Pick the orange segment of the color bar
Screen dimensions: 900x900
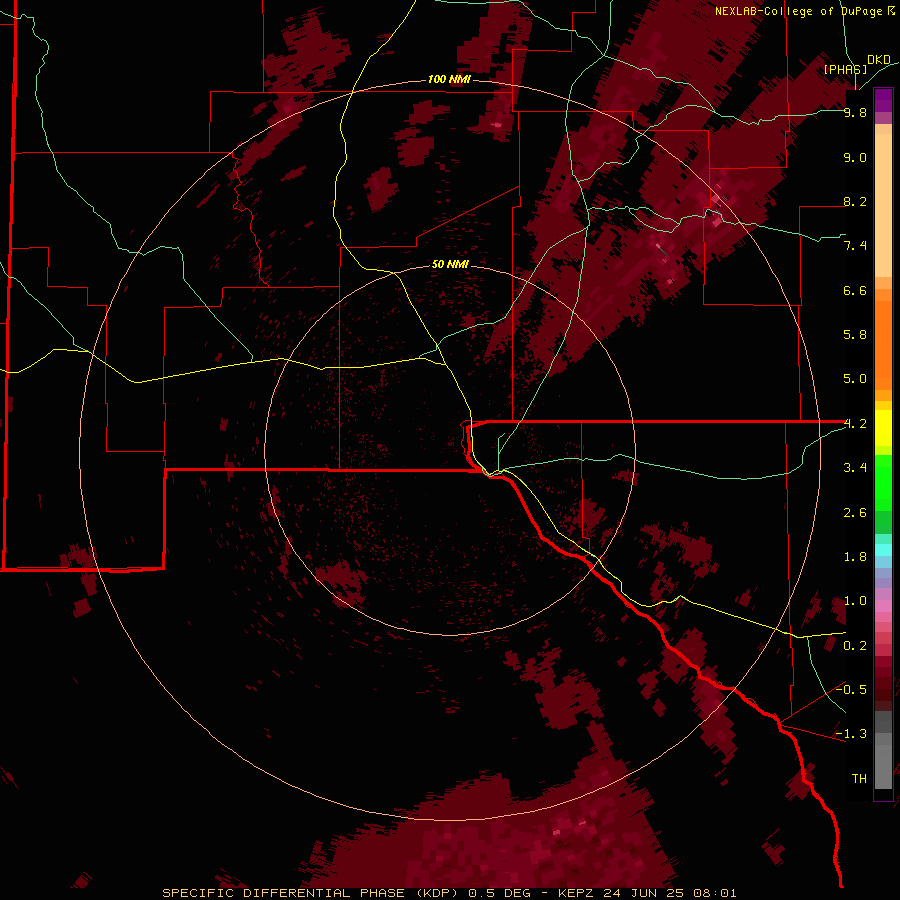883,344
